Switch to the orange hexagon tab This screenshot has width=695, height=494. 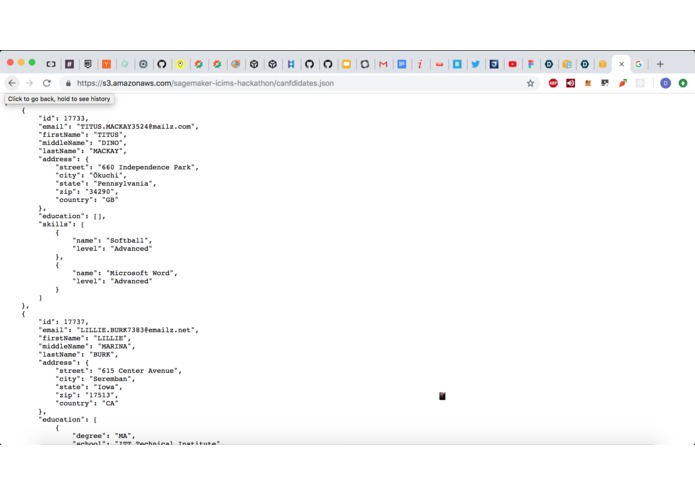coord(602,64)
